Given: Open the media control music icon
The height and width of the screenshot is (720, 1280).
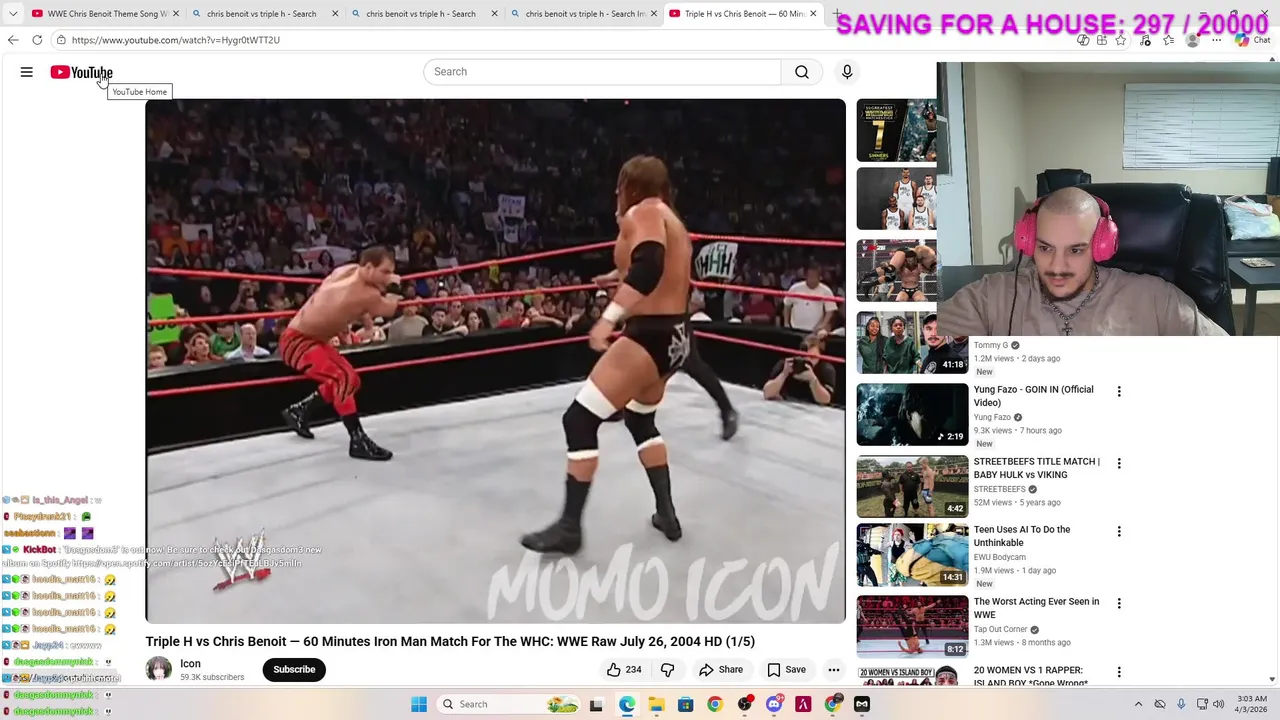Looking at the screenshot, I should pyautogui.click(x=1145, y=40).
